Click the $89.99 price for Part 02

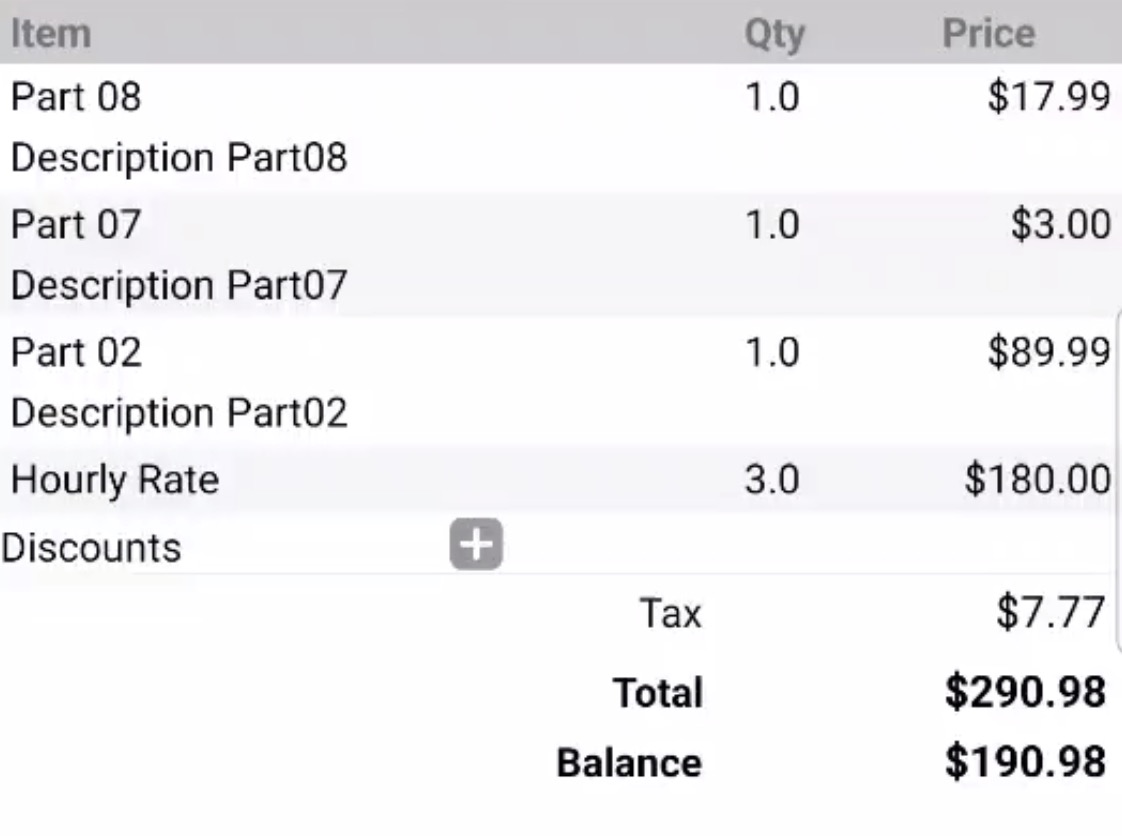point(1047,352)
